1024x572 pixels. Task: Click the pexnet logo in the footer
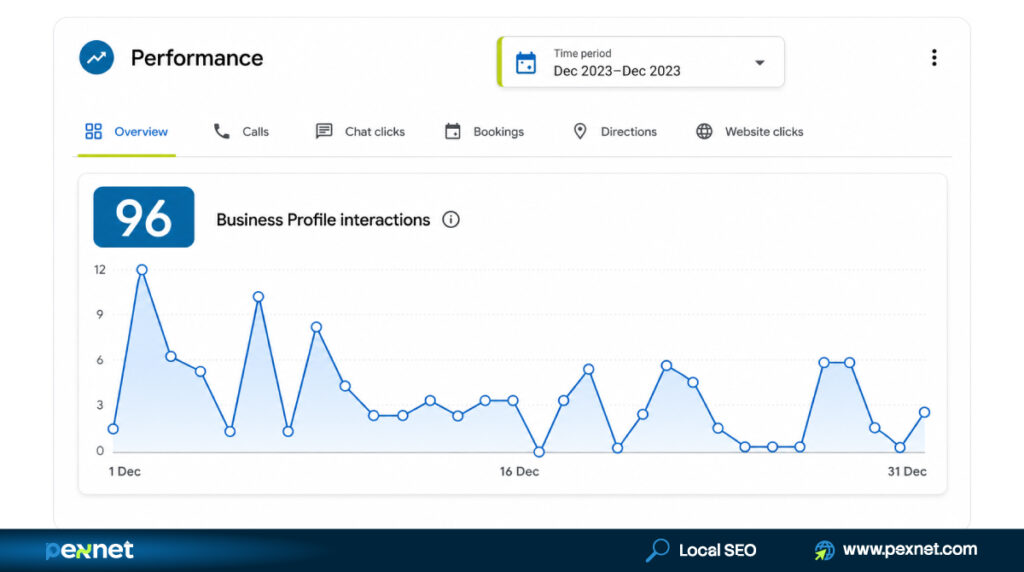(89, 550)
